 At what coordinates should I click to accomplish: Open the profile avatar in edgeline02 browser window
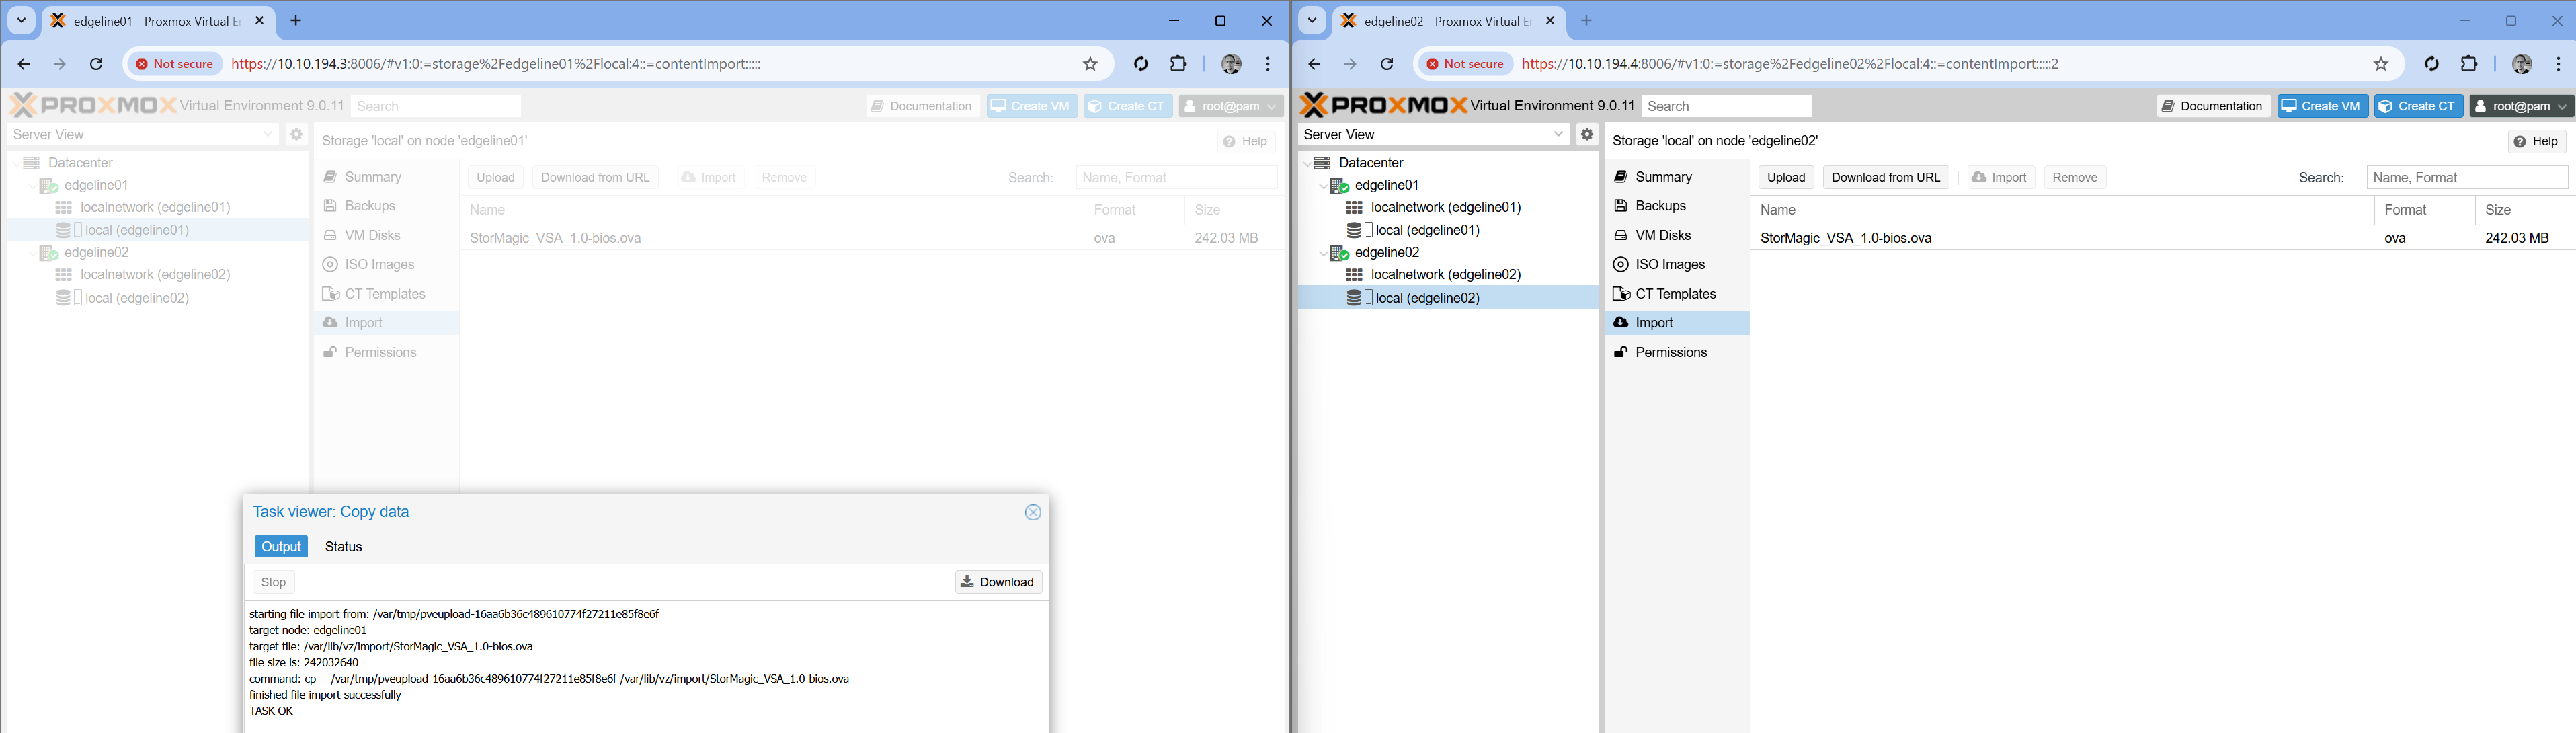click(2522, 64)
